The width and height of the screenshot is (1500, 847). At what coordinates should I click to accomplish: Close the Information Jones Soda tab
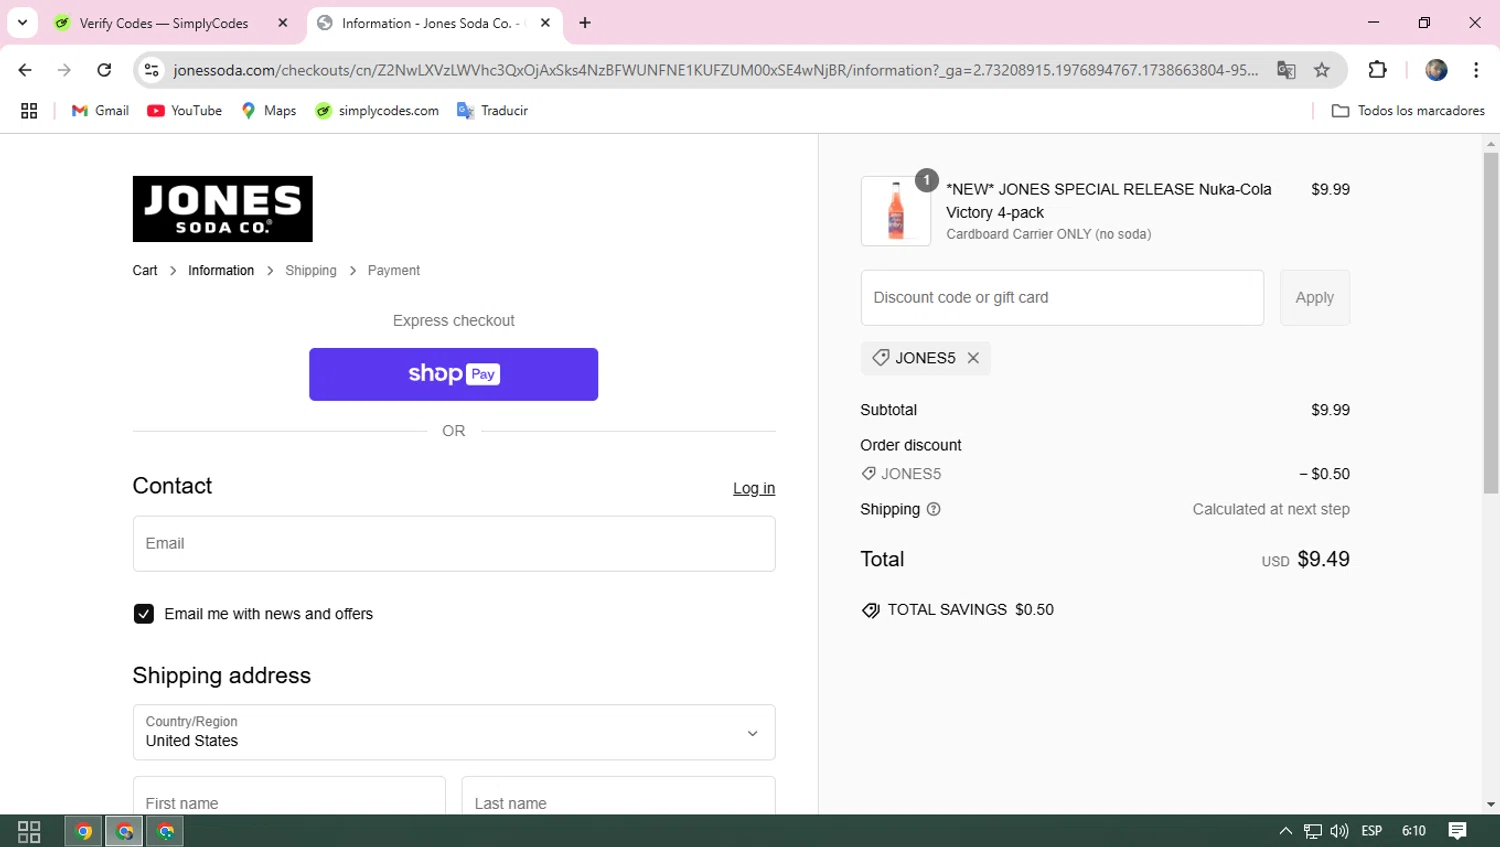click(x=545, y=23)
